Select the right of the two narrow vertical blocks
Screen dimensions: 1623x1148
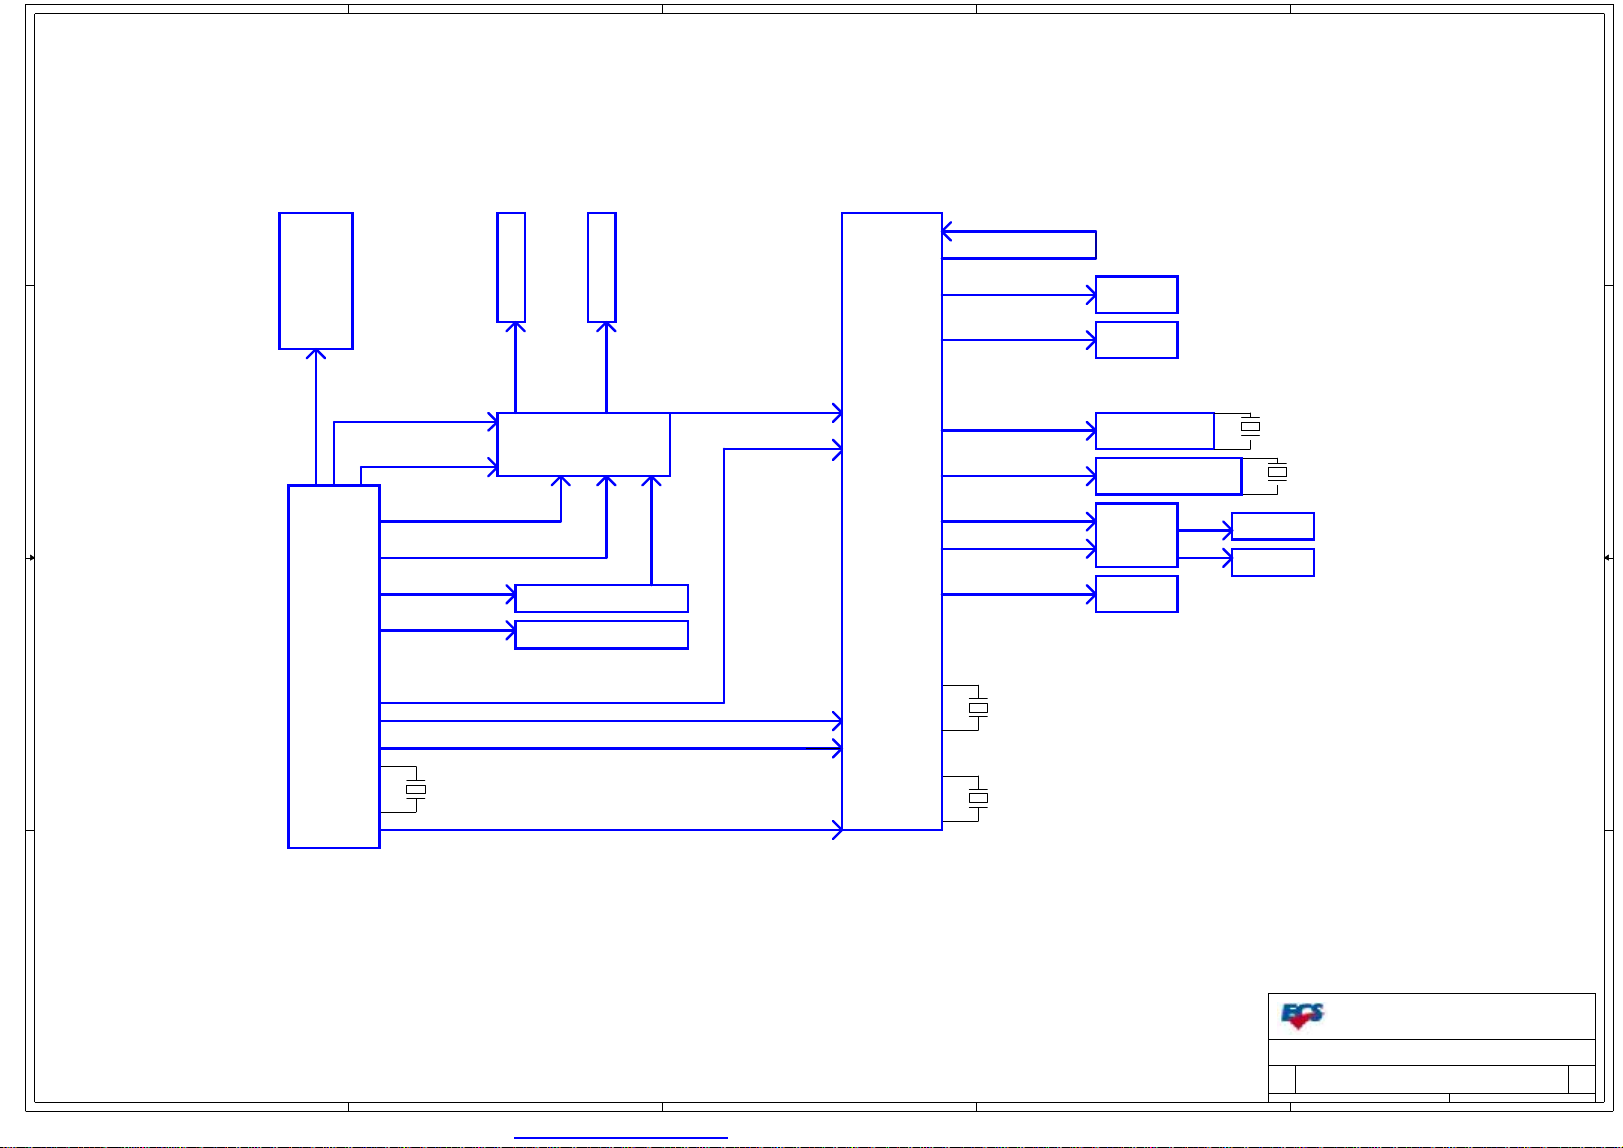click(602, 267)
